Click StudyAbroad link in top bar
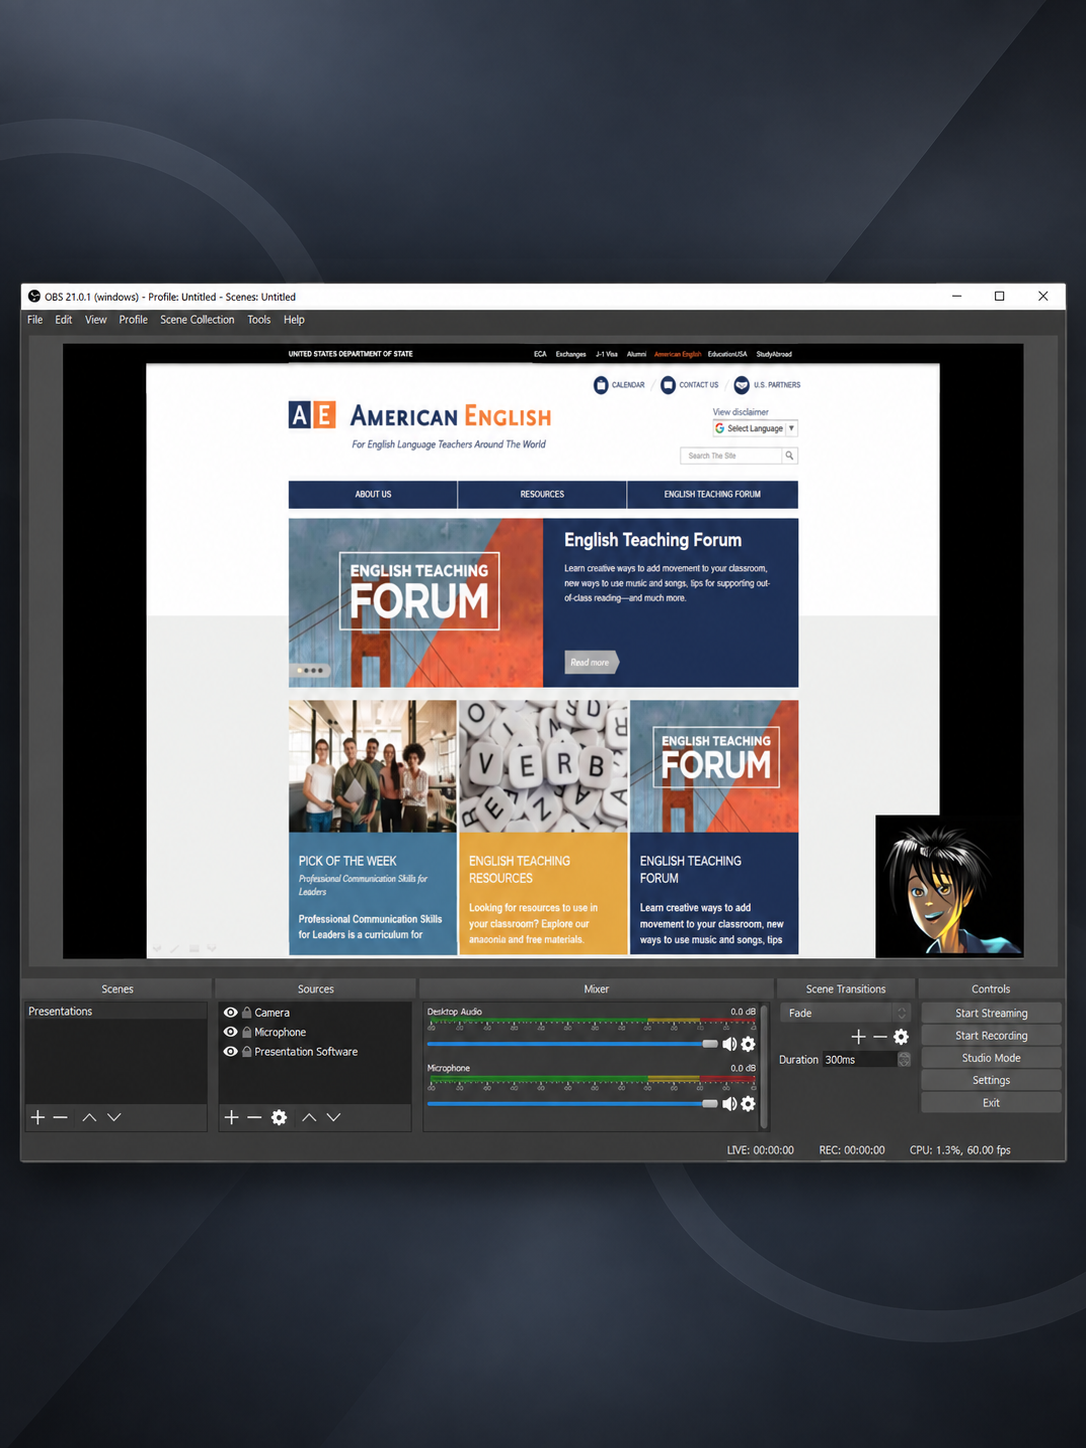1086x1448 pixels. [774, 354]
